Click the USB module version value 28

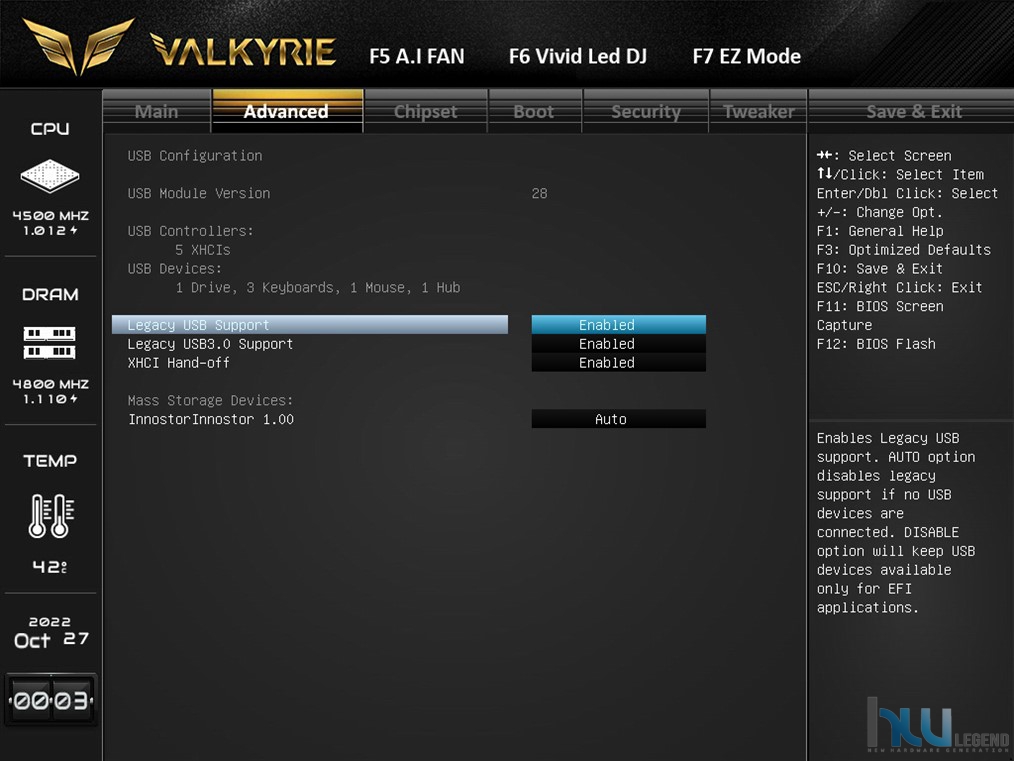(x=539, y=193)
